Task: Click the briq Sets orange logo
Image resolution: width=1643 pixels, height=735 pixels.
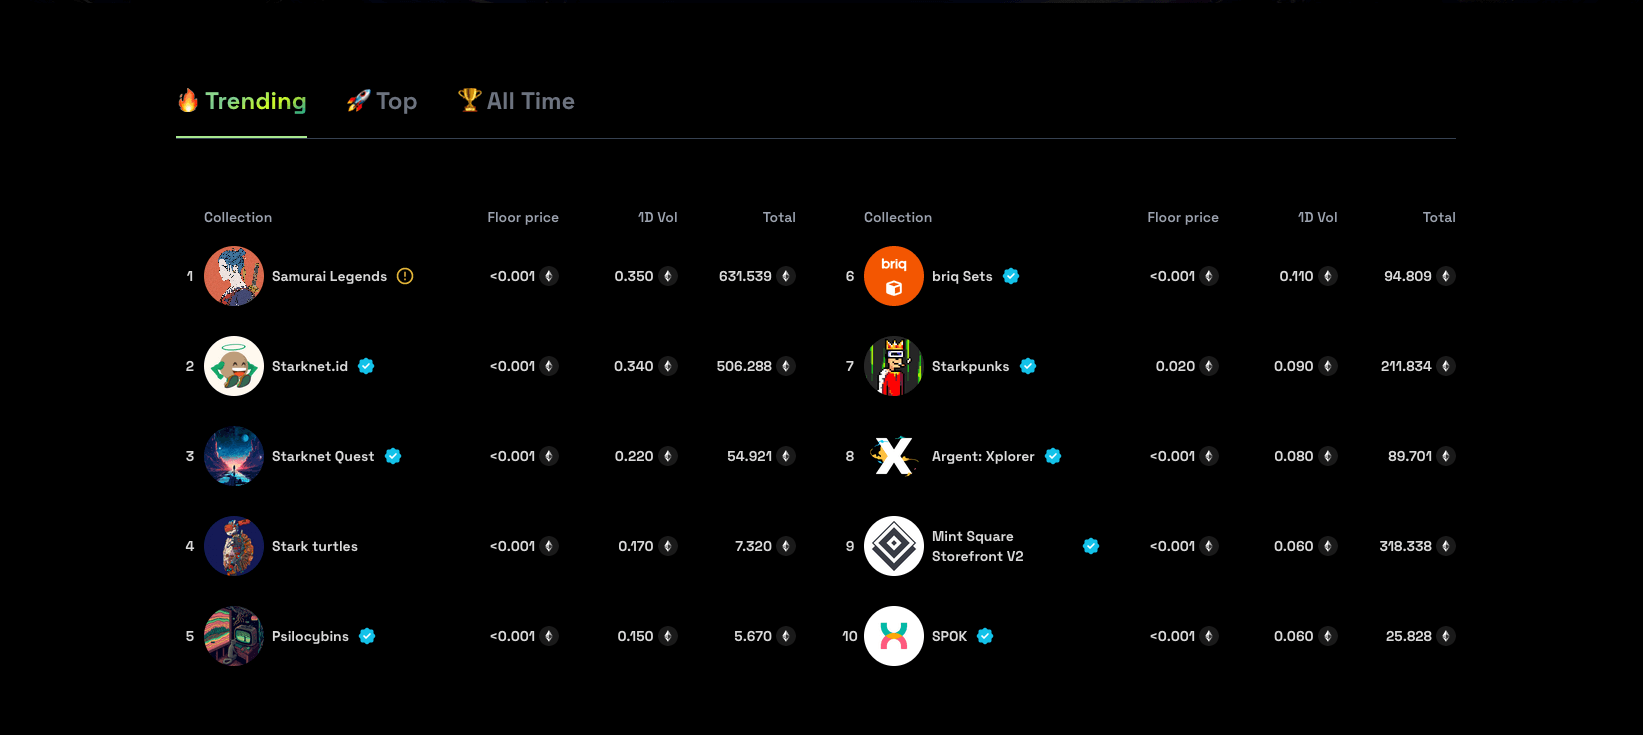Action: coord(894,276)
